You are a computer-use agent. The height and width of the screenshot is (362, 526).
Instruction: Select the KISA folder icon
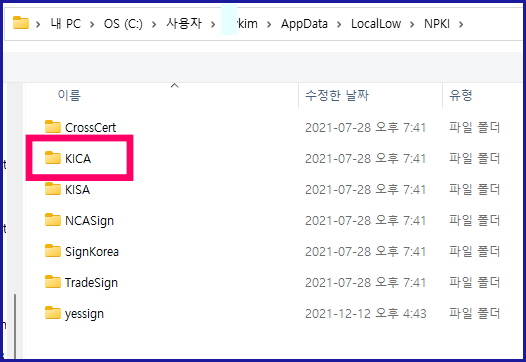[x=53, y=189]
